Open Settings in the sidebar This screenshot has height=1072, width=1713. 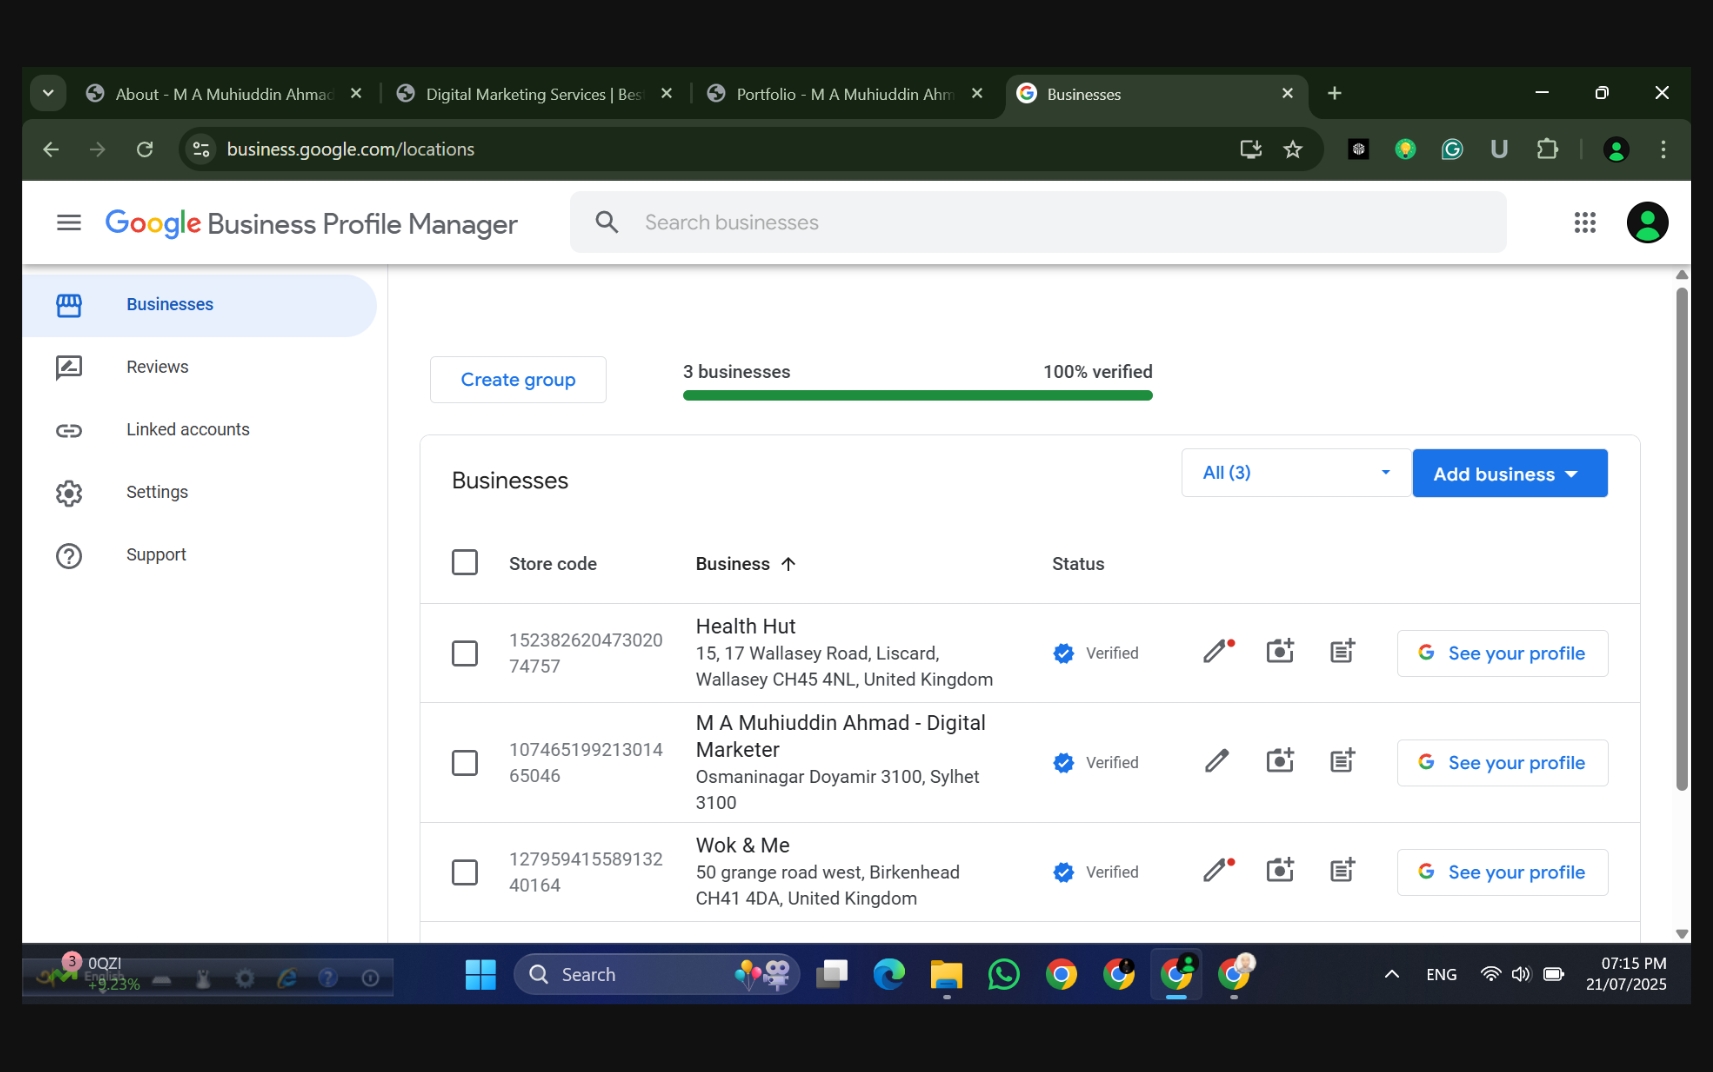click(x=199, y=492)
